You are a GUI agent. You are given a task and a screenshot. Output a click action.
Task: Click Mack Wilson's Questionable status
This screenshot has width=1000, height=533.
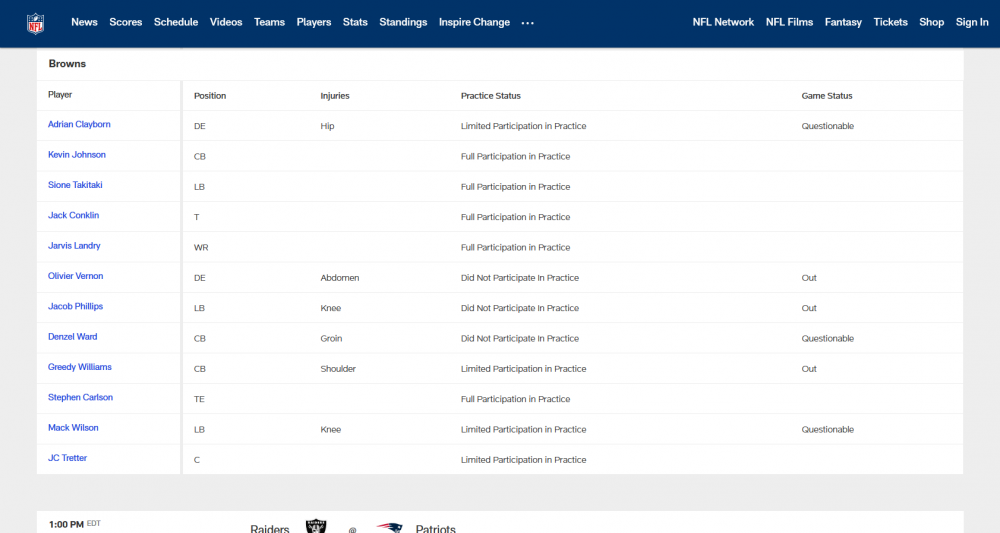pos(828,430)
